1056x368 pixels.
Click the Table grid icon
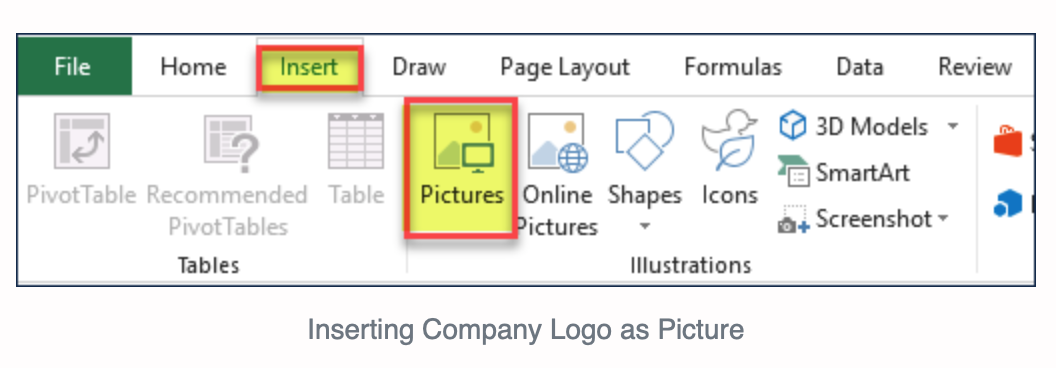(x=356, y=140)
